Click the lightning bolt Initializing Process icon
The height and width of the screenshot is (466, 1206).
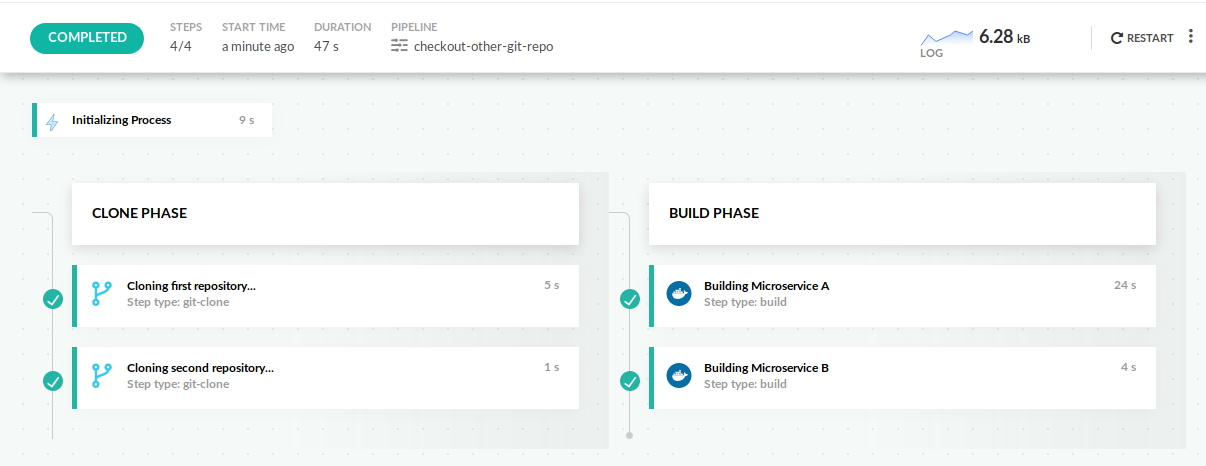(53, 121)
